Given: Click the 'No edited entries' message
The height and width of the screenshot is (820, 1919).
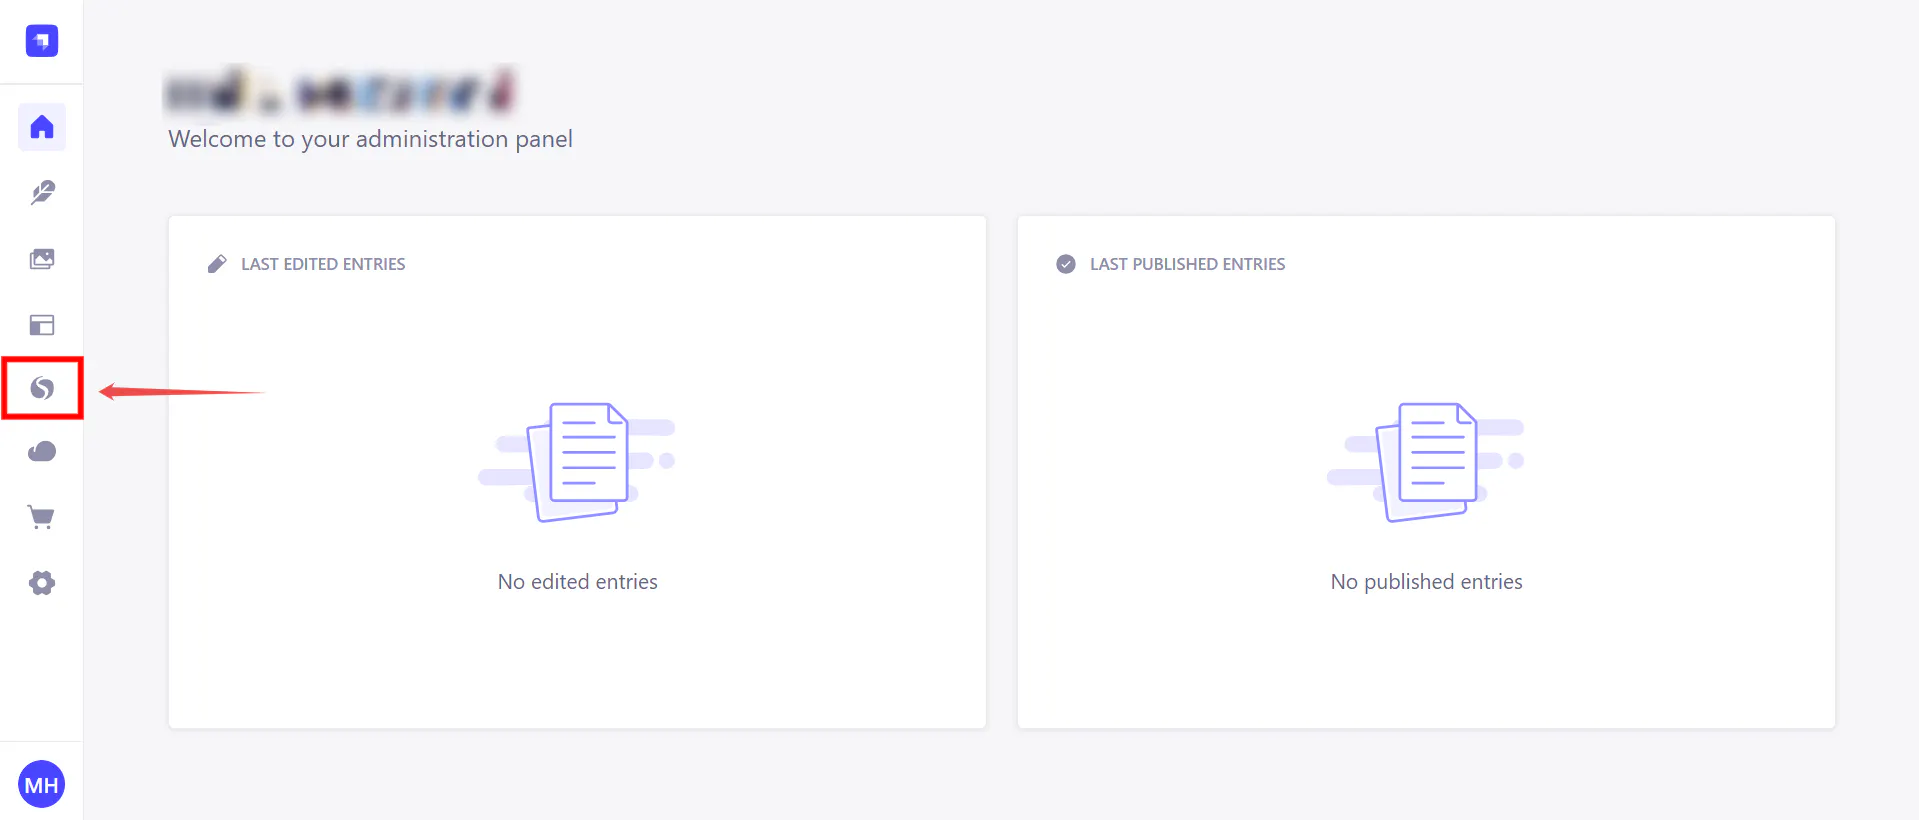Looking at the screenshot, I should pyautogui.click(x=578, y=582).
